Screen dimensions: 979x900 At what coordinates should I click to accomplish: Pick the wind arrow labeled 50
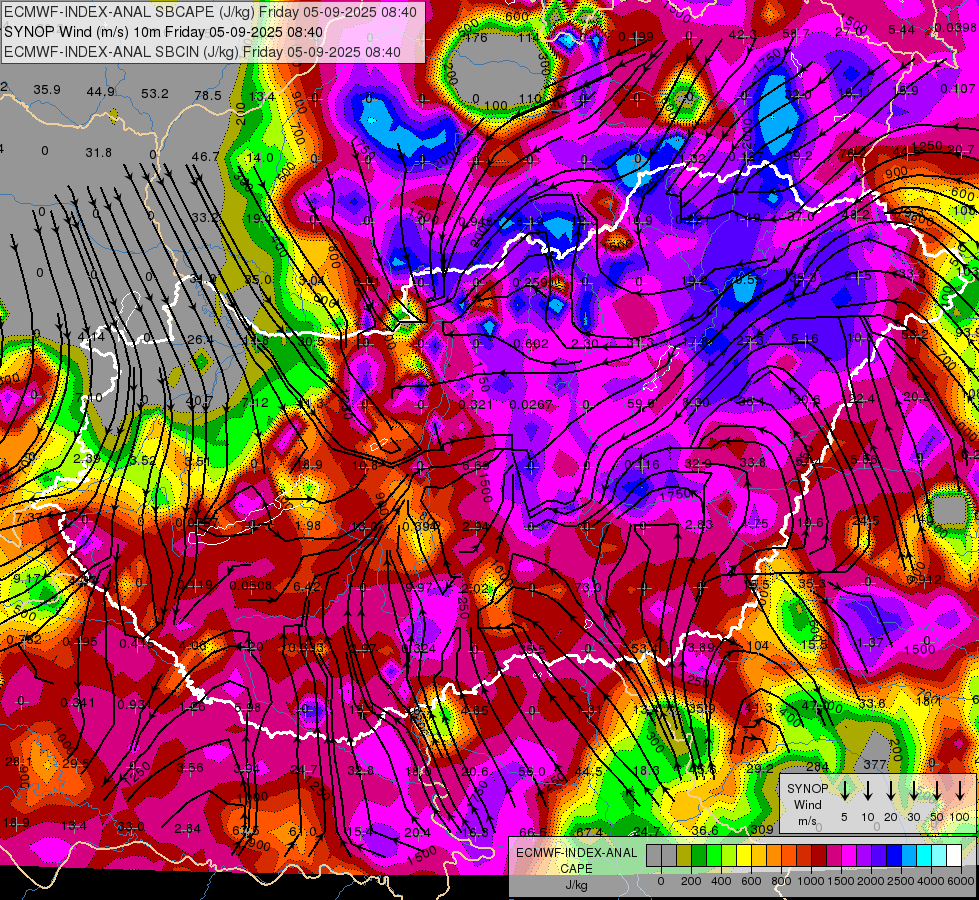point(937,790)
